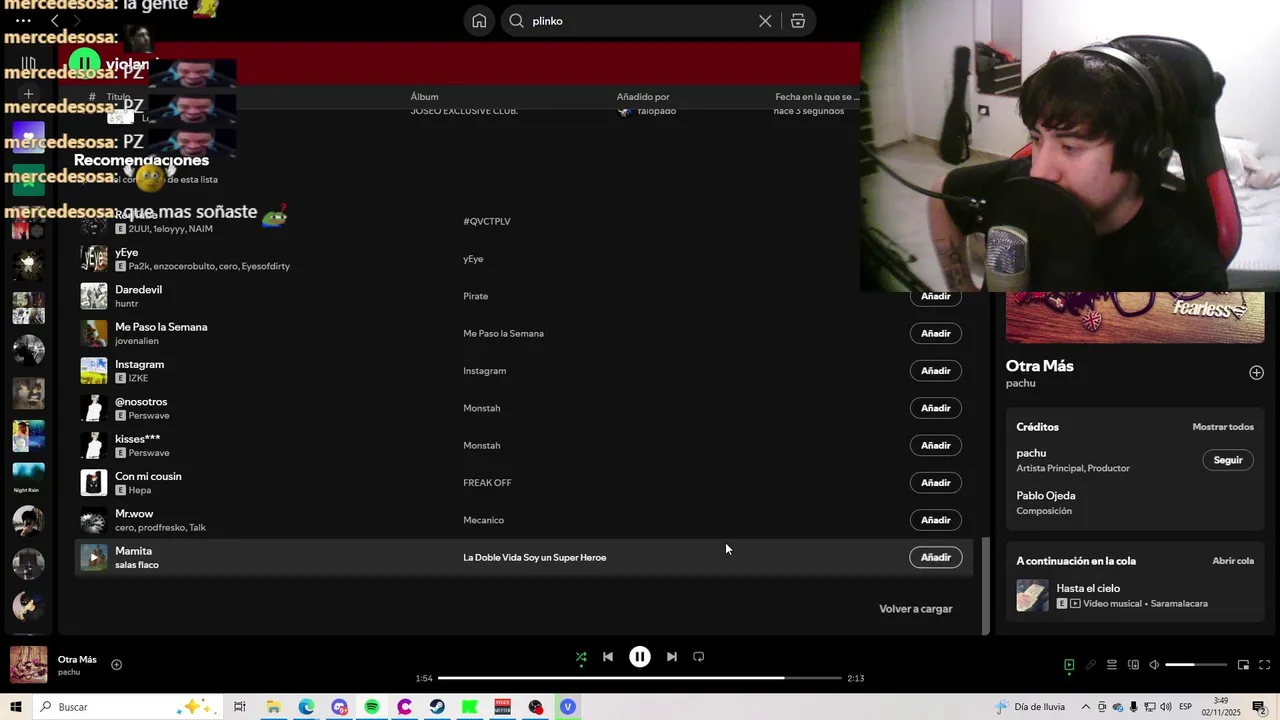Open the Browse icon beside the search bar
Screen dimensions: 1280x720
click(797, 21)
